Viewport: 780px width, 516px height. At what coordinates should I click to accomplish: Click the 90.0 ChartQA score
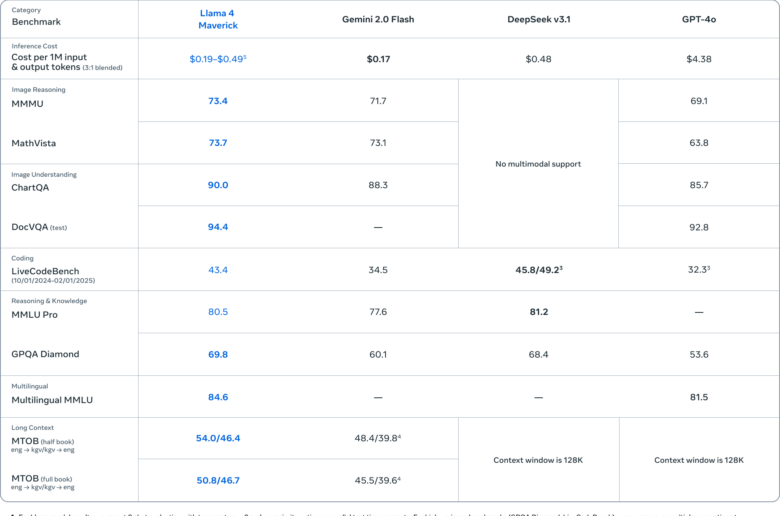(218, 185)
